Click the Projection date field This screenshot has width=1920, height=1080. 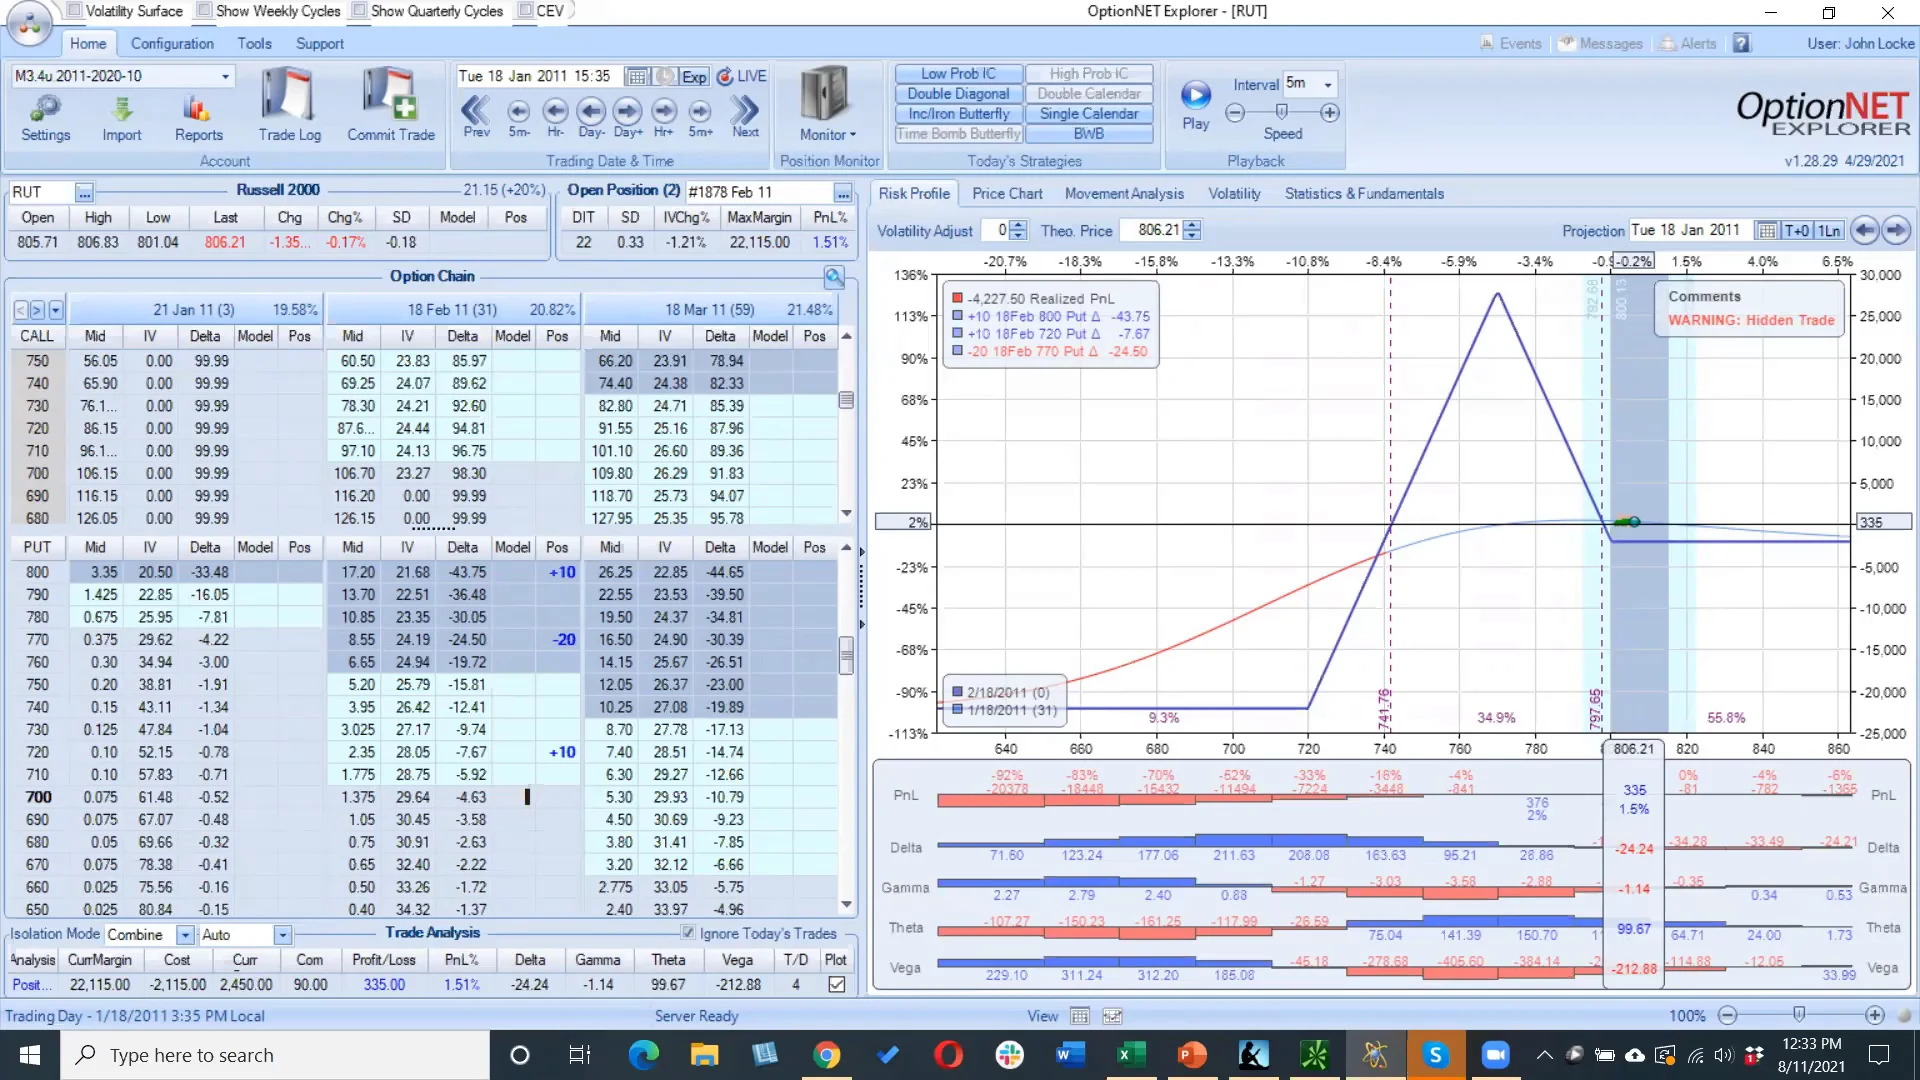point(1690,231)
